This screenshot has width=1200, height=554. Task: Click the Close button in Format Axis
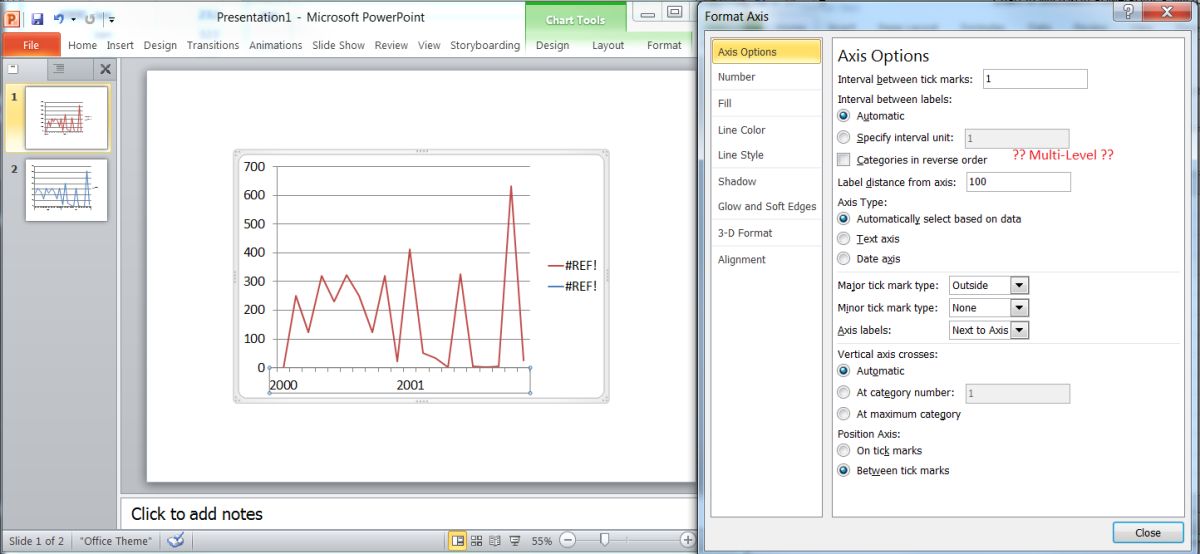click(x=1148, y=533)
